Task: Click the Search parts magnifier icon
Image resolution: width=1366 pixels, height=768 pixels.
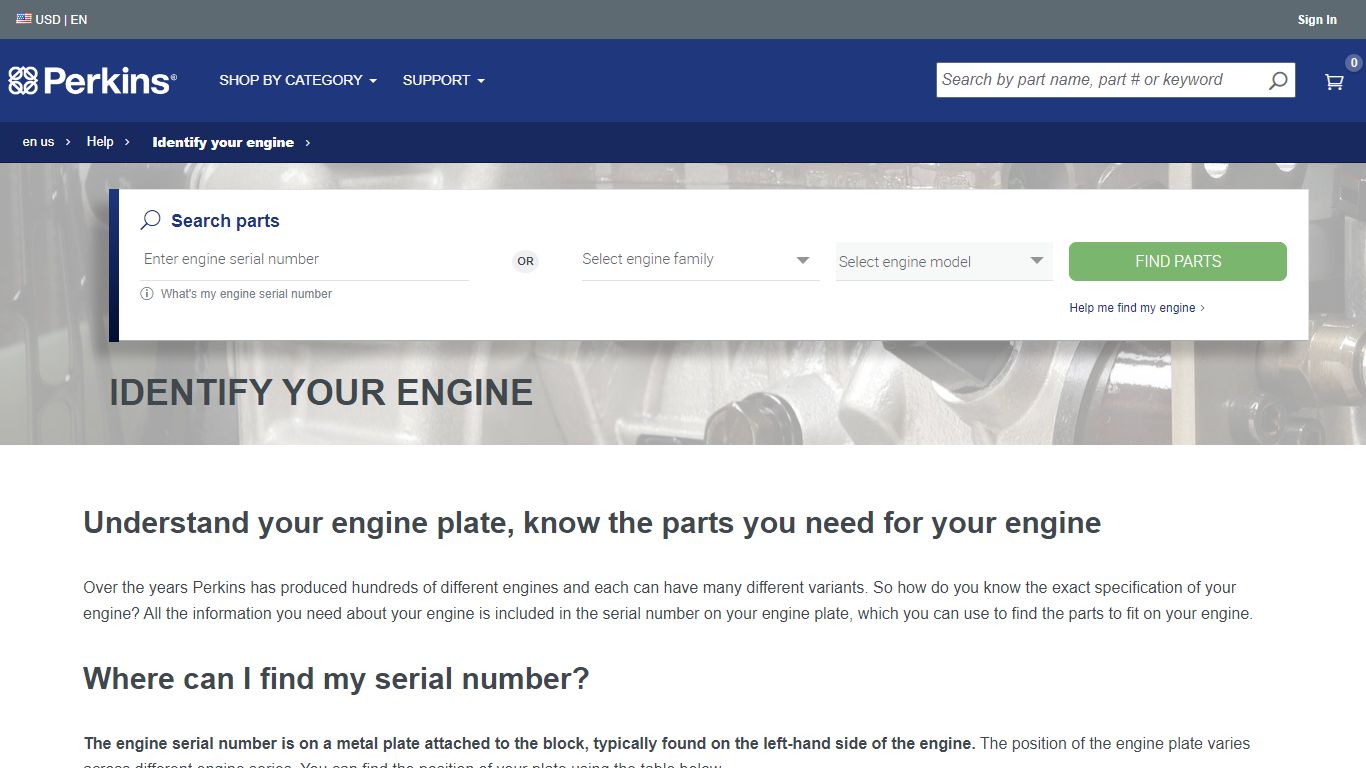Action: [151, 220]
